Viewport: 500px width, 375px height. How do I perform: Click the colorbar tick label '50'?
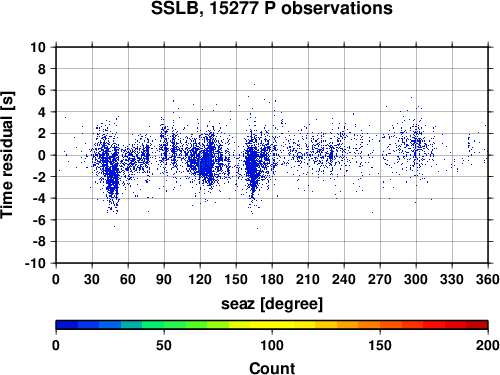[x=164, y=346]
